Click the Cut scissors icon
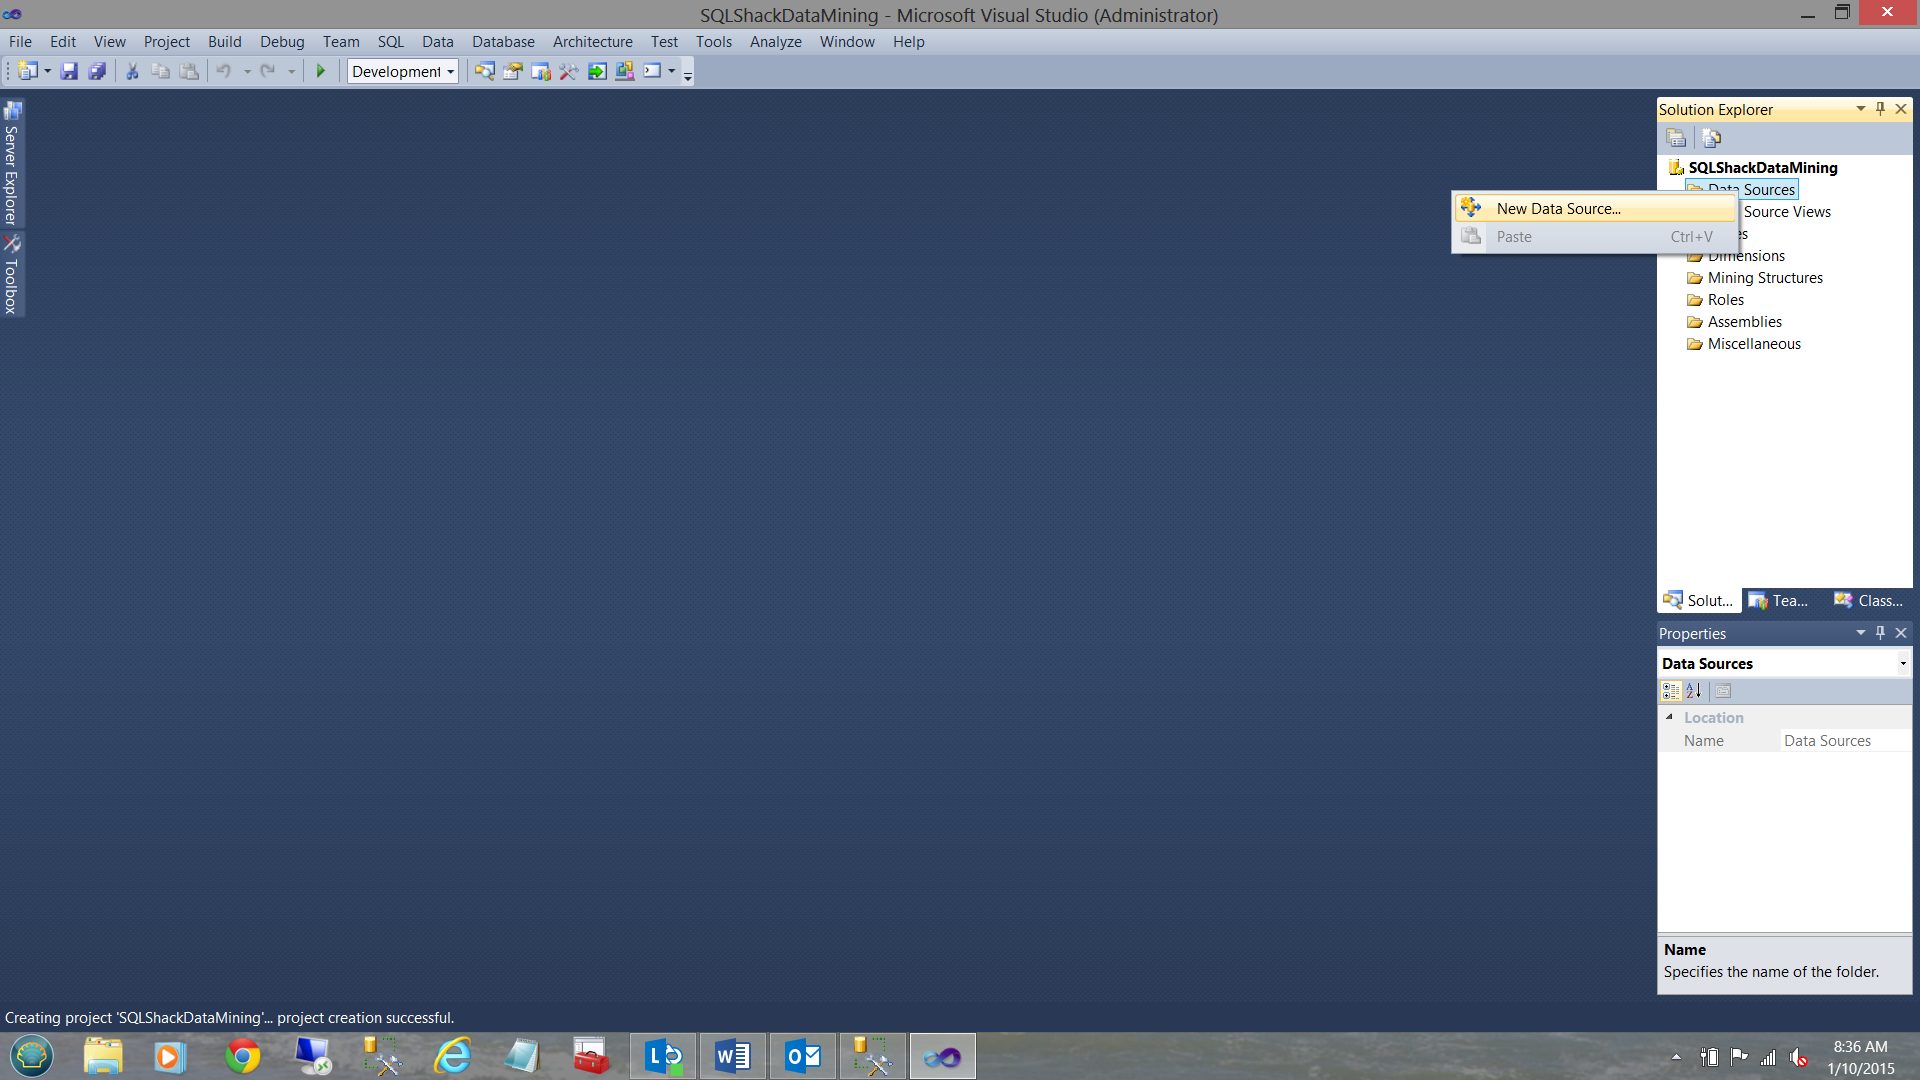This screenshot has height=1080, width=1920. [132, 71]
